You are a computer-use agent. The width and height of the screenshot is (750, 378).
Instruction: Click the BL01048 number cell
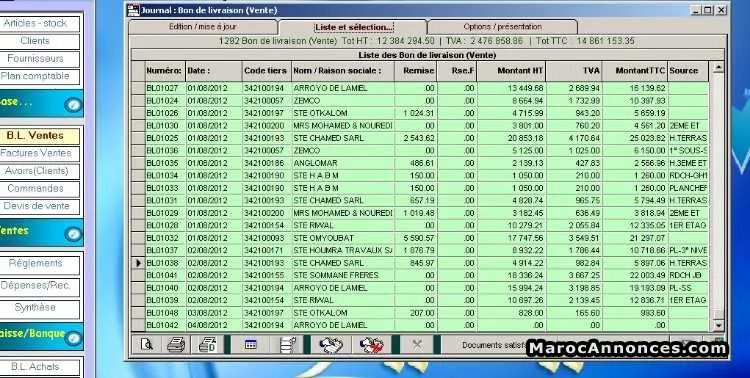pyautogui.click(x=165, y=313)
